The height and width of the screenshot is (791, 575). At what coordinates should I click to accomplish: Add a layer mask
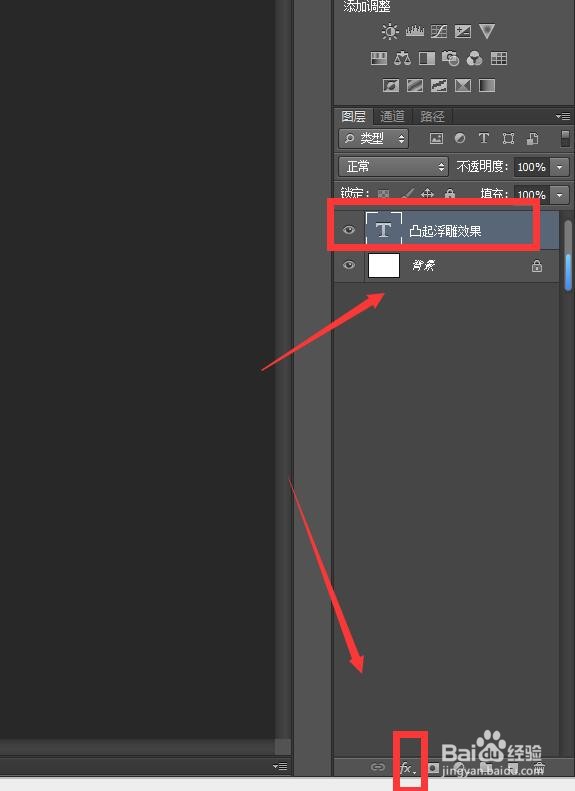(x=433, y=768)
